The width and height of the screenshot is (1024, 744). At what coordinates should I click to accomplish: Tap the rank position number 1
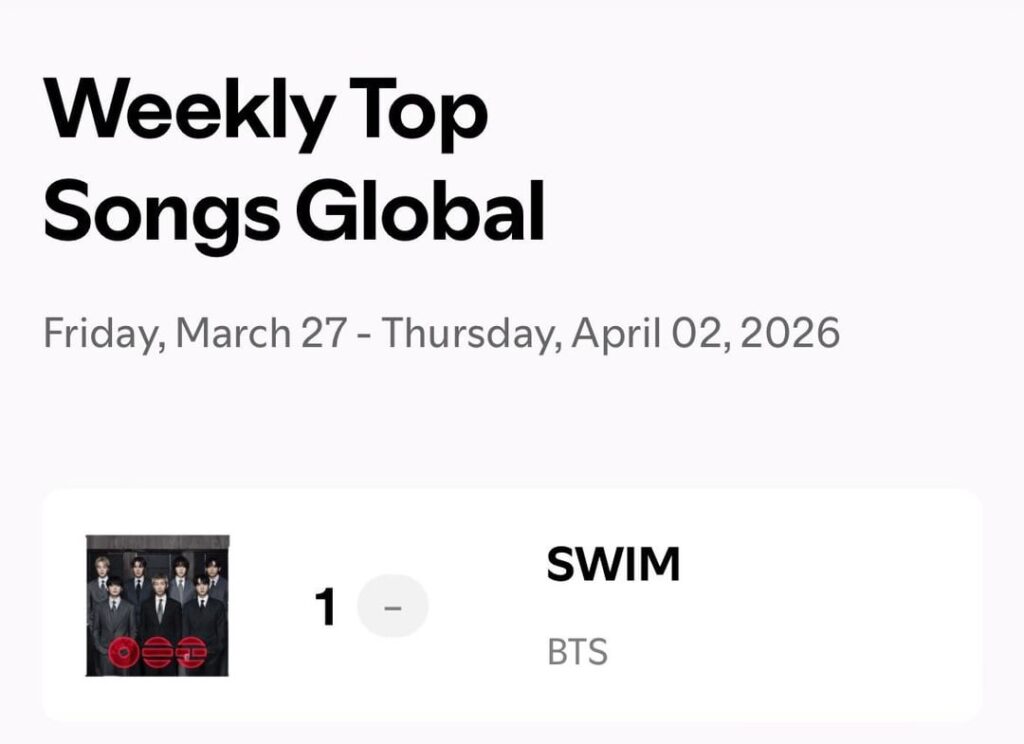tap(324, 606)
